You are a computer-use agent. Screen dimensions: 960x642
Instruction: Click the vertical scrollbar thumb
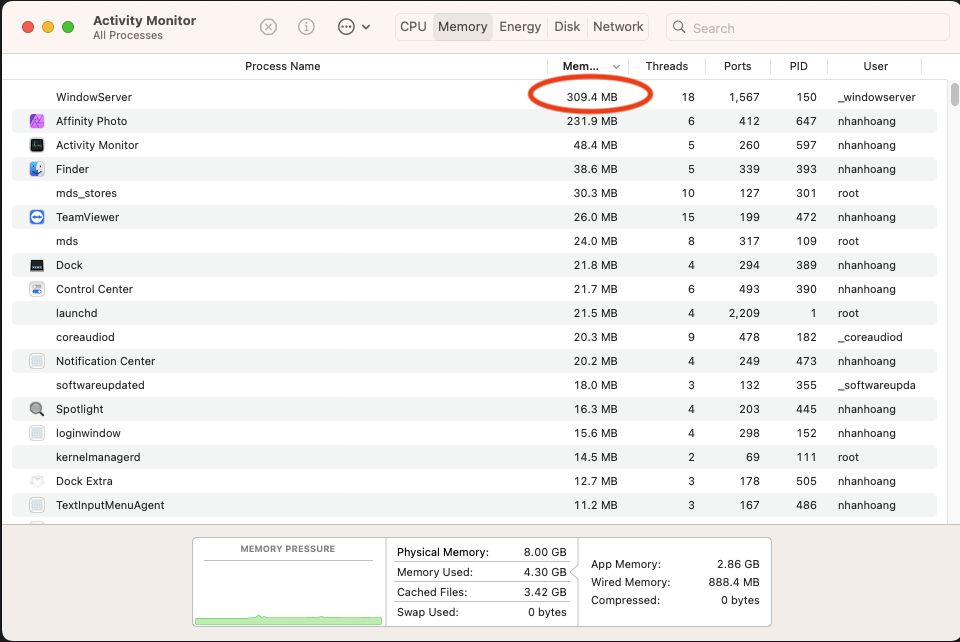point(954,95)
